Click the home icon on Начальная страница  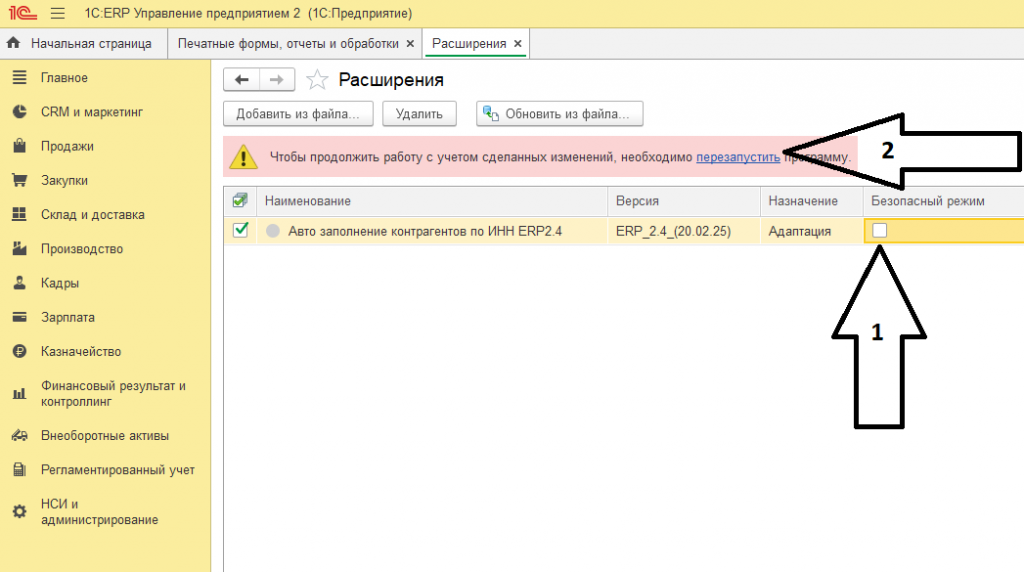pyautogui.click(x=13, y=43)
